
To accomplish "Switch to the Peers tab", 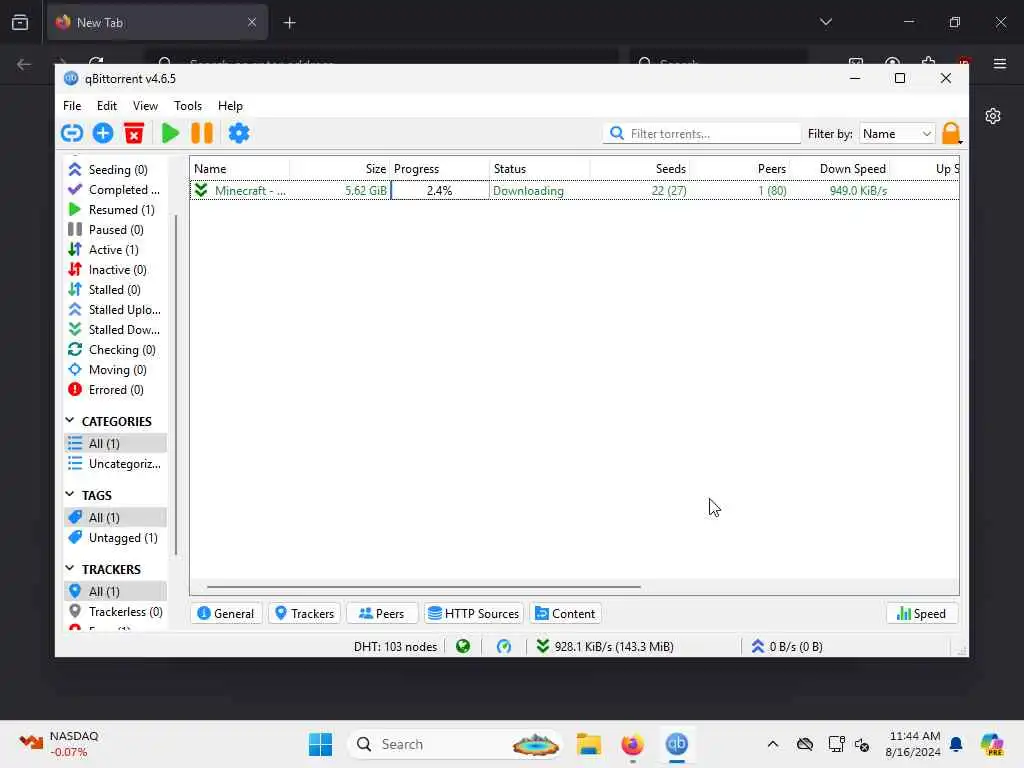I will tap(381, 614).
